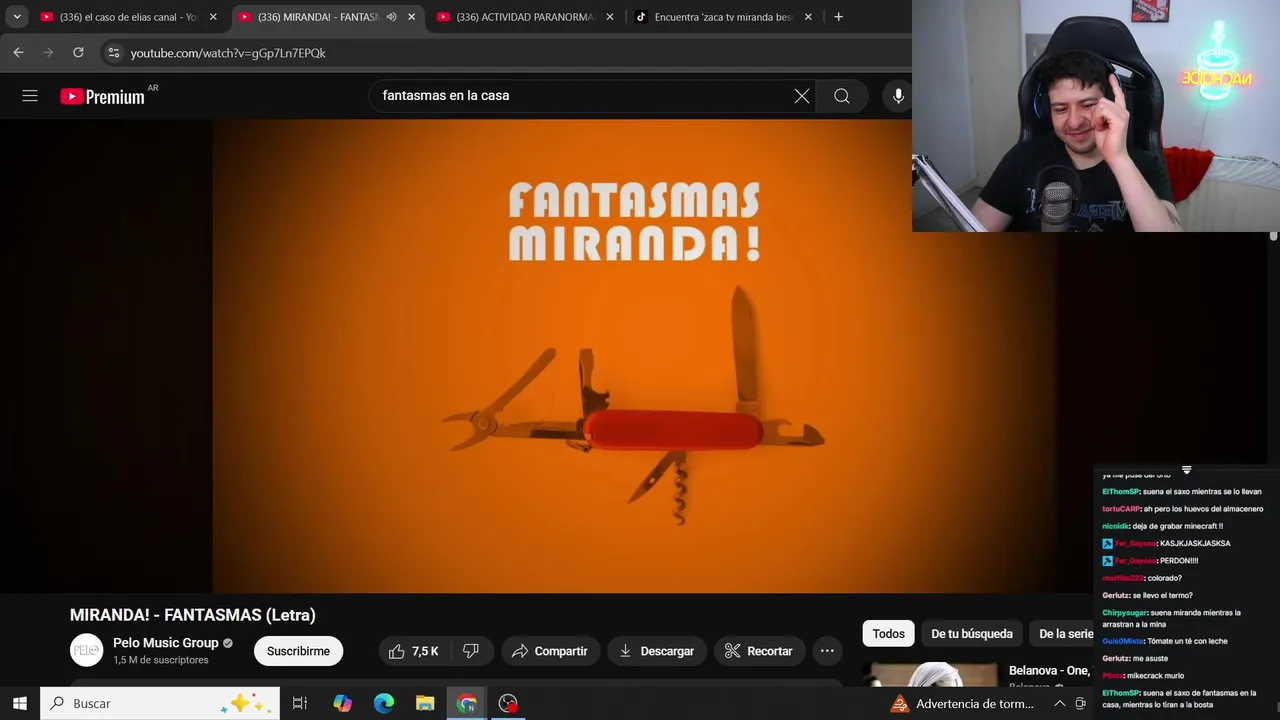Close the MIRANDA! - FANTASMAS tab
Screen dimensions: 1280x720
point(411,17)
